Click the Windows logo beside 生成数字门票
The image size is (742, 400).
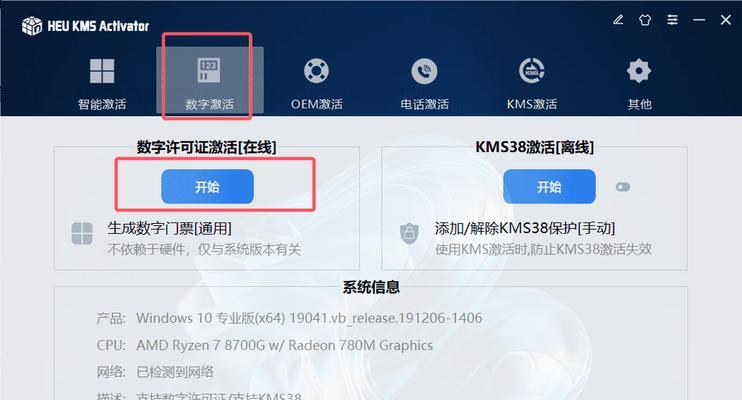pos(82,233)
